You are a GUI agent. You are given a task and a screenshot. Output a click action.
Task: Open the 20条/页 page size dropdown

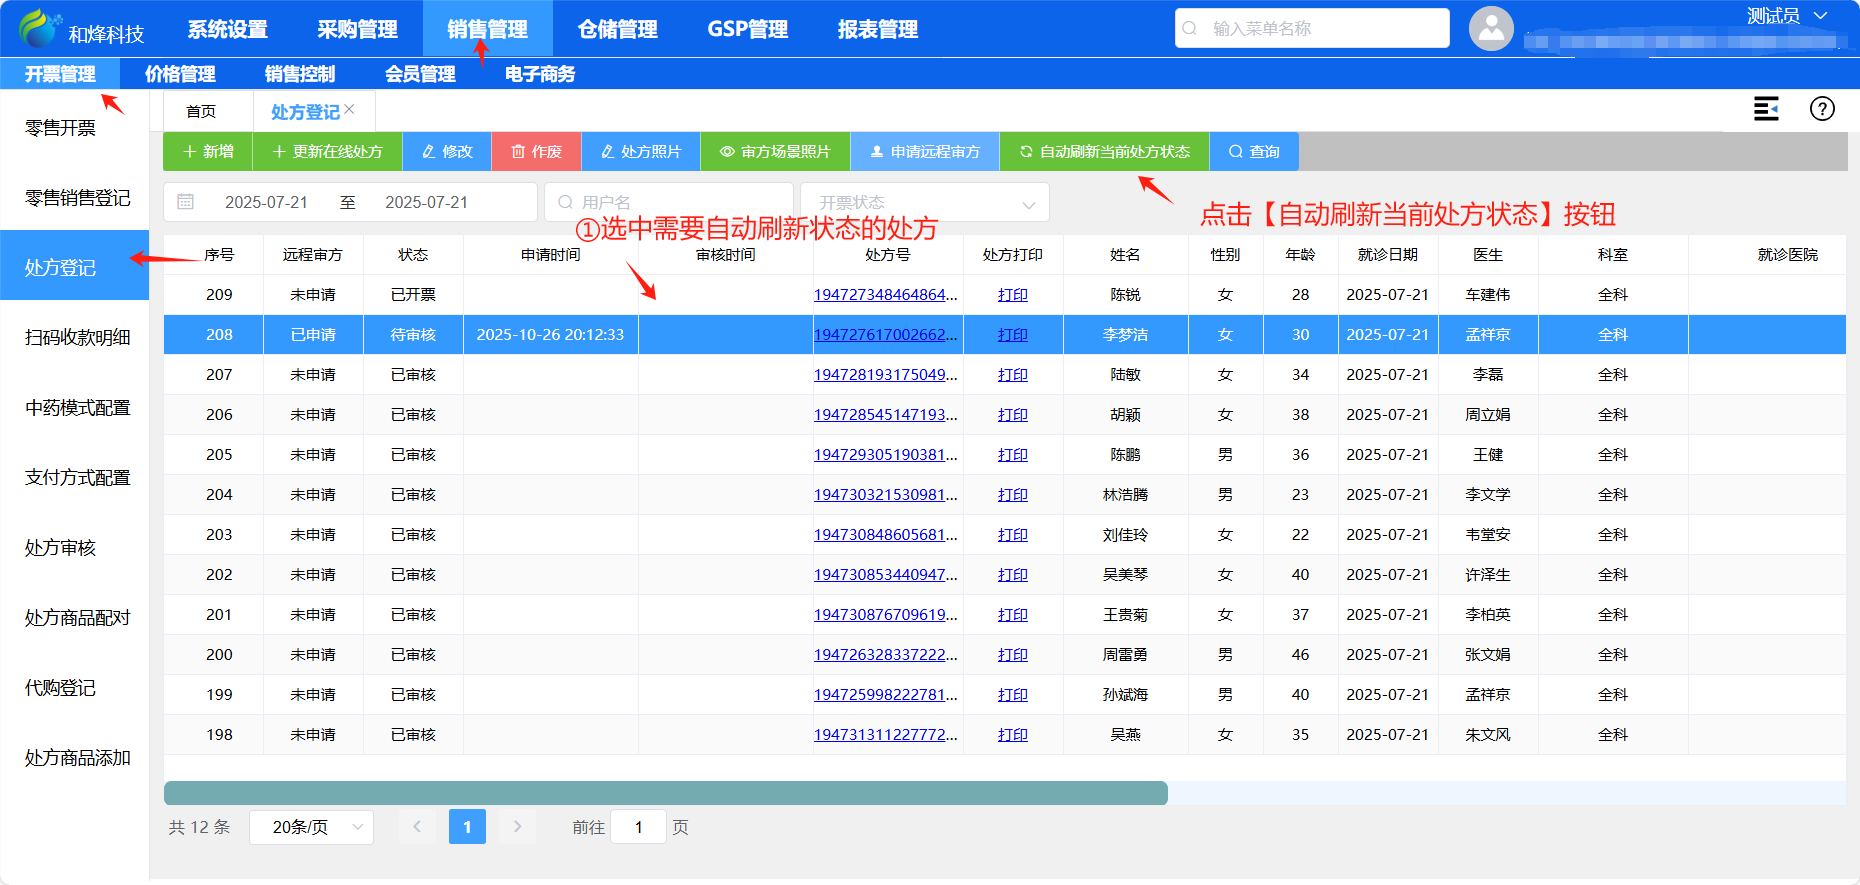[311, 827]
